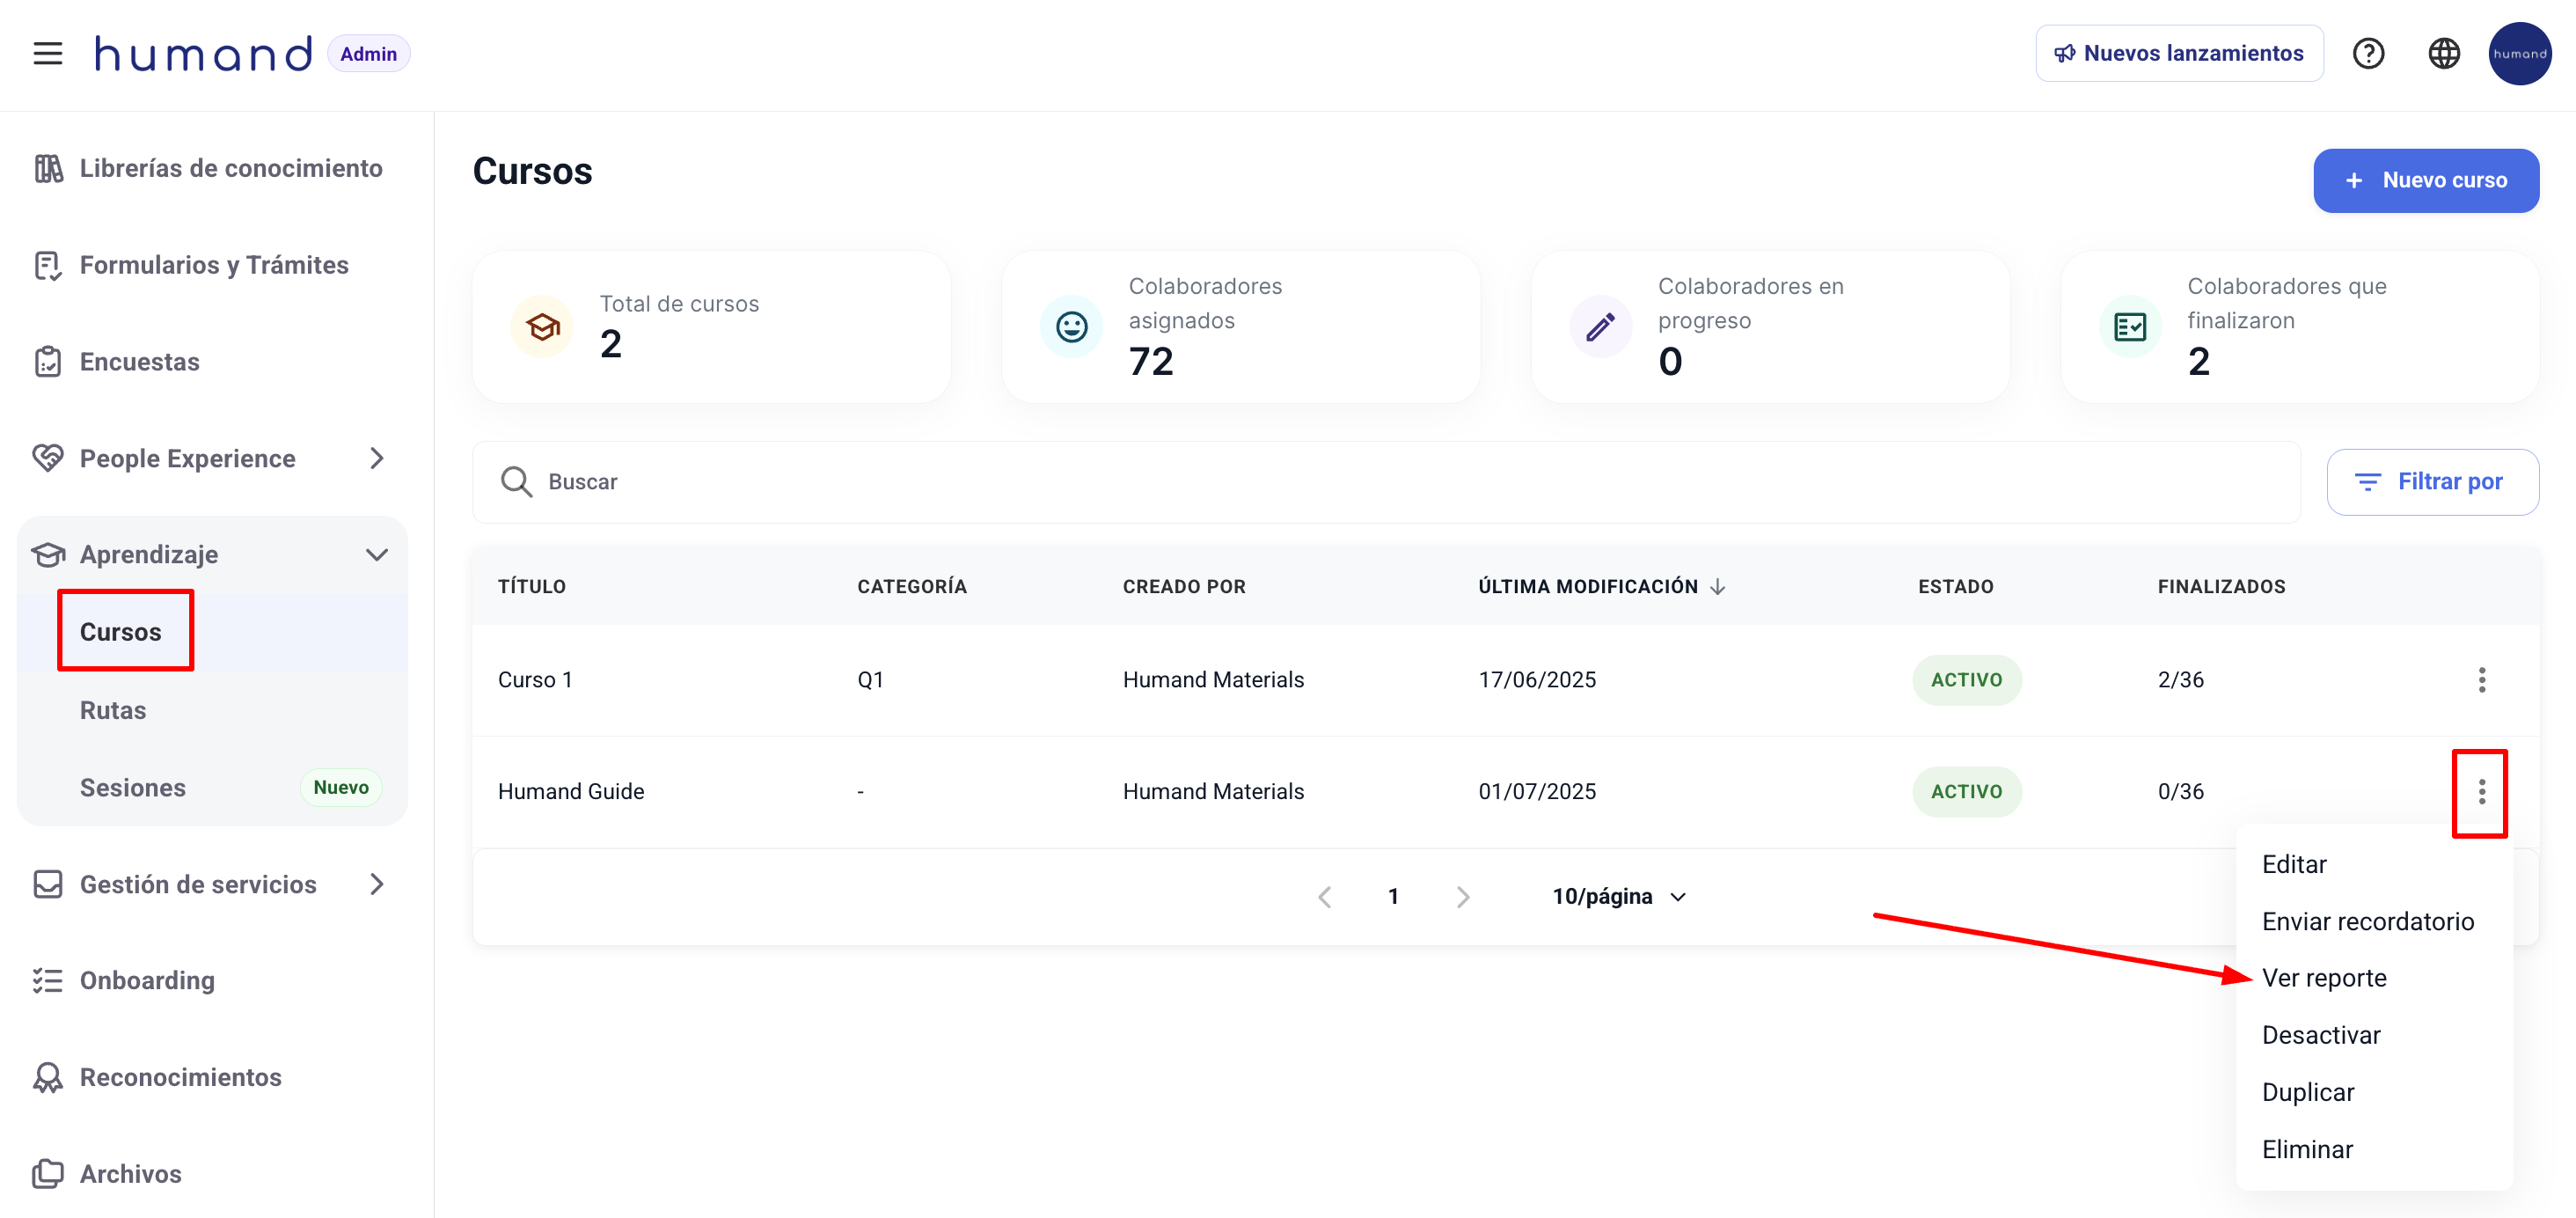Viewport: 2576px width, 1218px height.
Task: Open the hamburger menu icon
Action: pos(47,53)
